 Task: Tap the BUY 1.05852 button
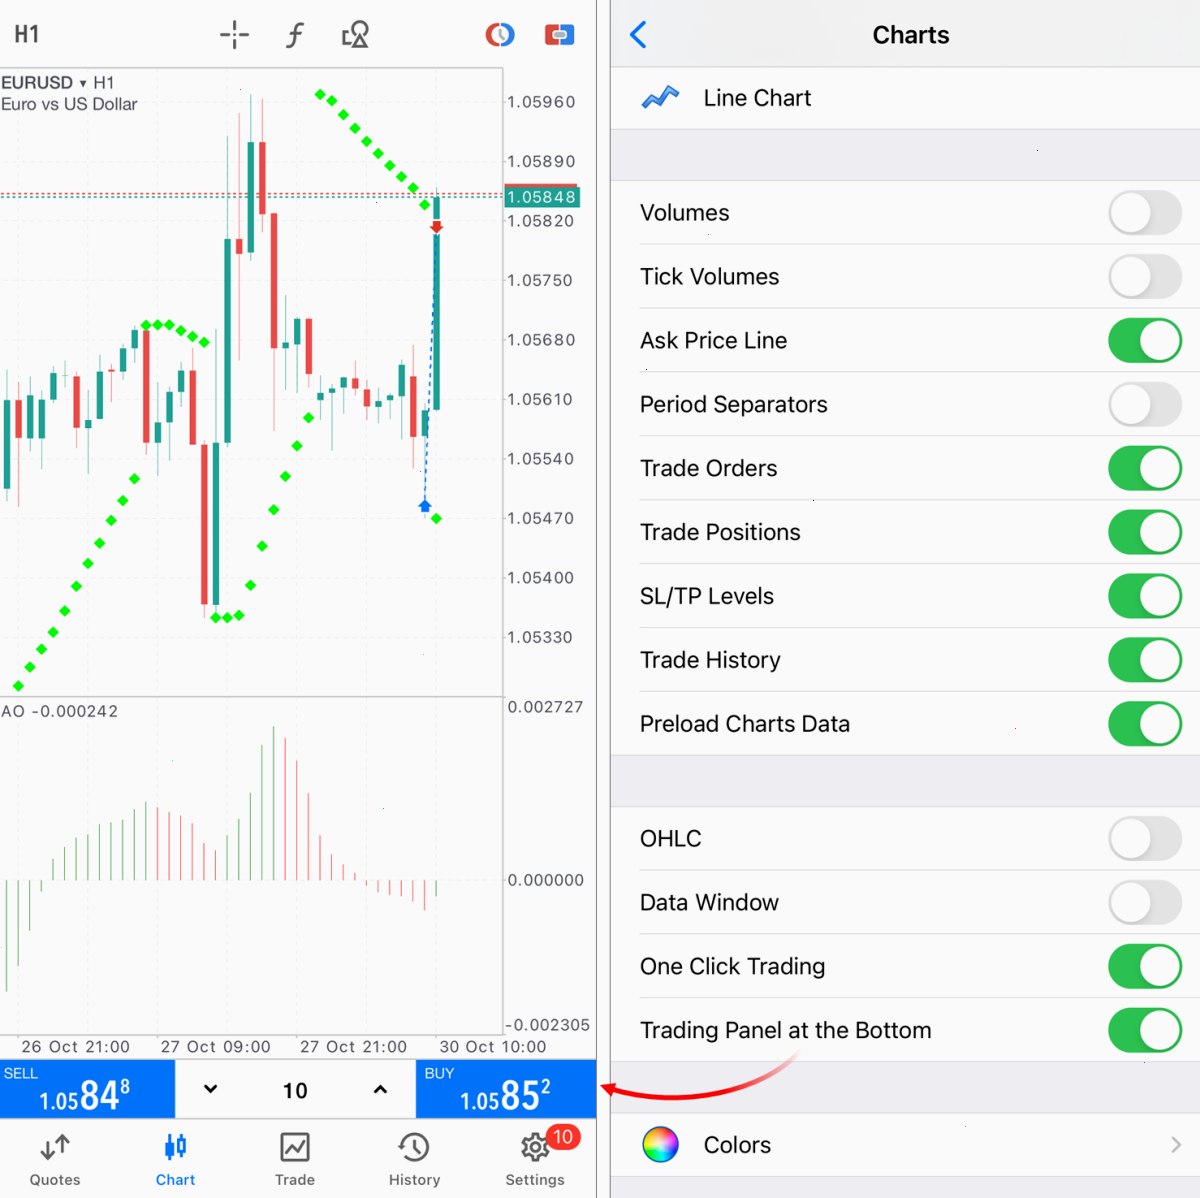[506, 1089]
